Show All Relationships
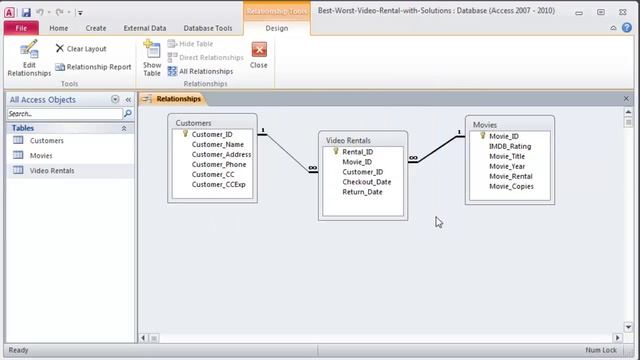Image resolution: width=640 pixels, height=360 pixels. pos(200,71)
